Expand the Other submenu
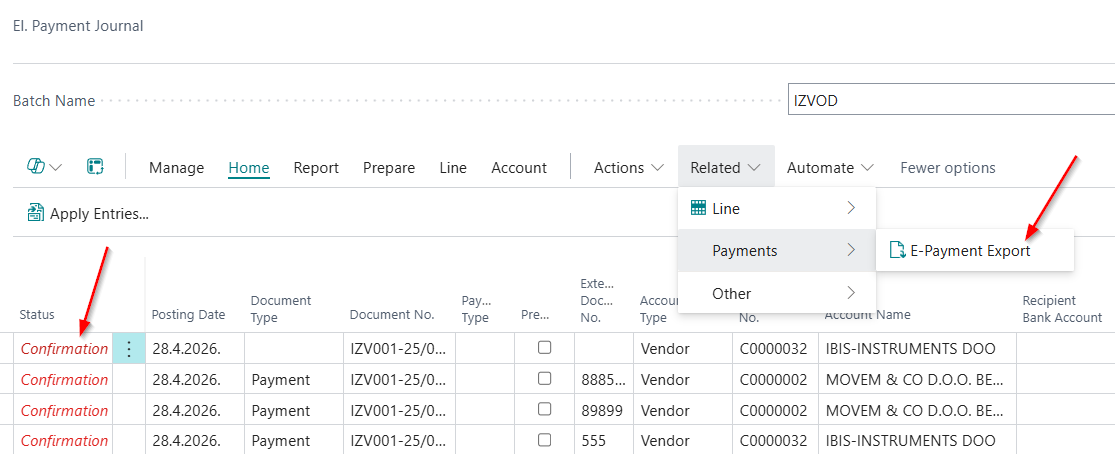 [x=777, y=293]
